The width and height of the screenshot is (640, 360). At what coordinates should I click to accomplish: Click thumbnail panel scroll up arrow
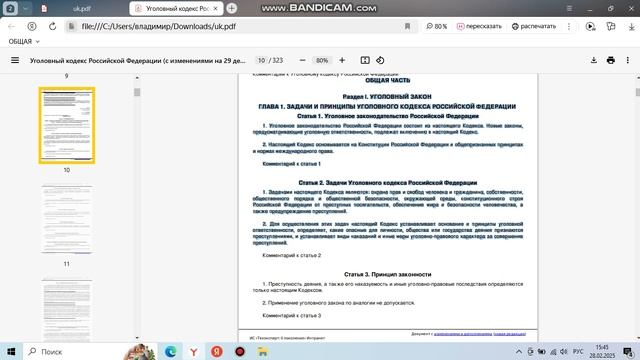(x=137, y=77)
